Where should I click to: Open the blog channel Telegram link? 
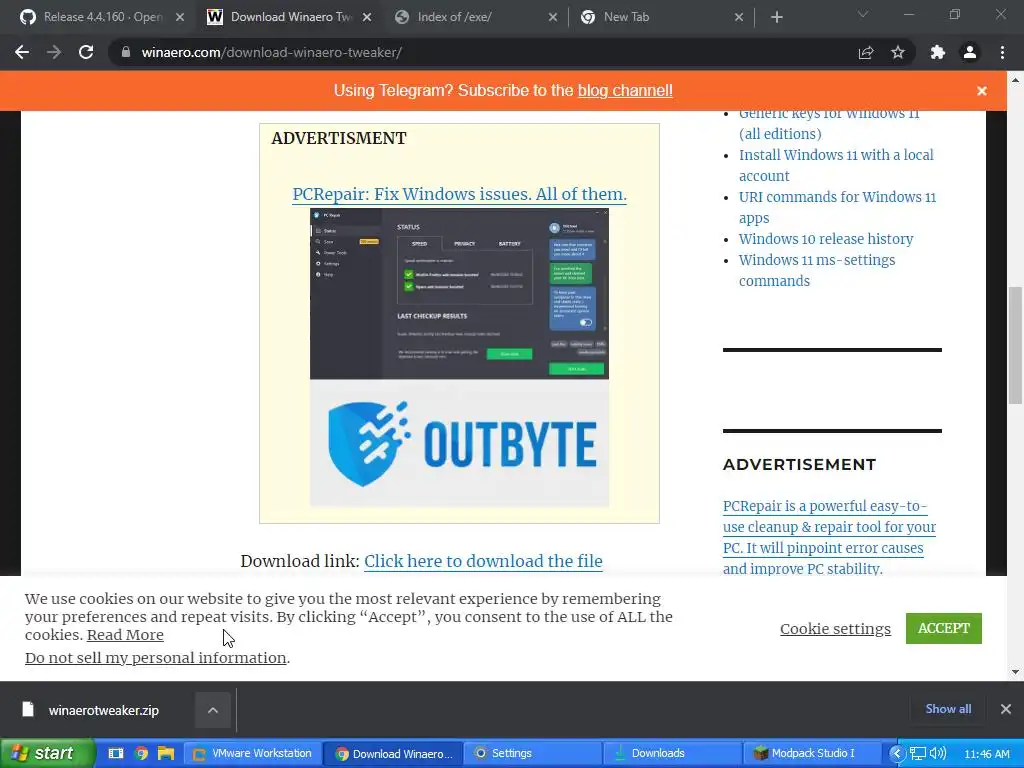(x=625, y=90)
